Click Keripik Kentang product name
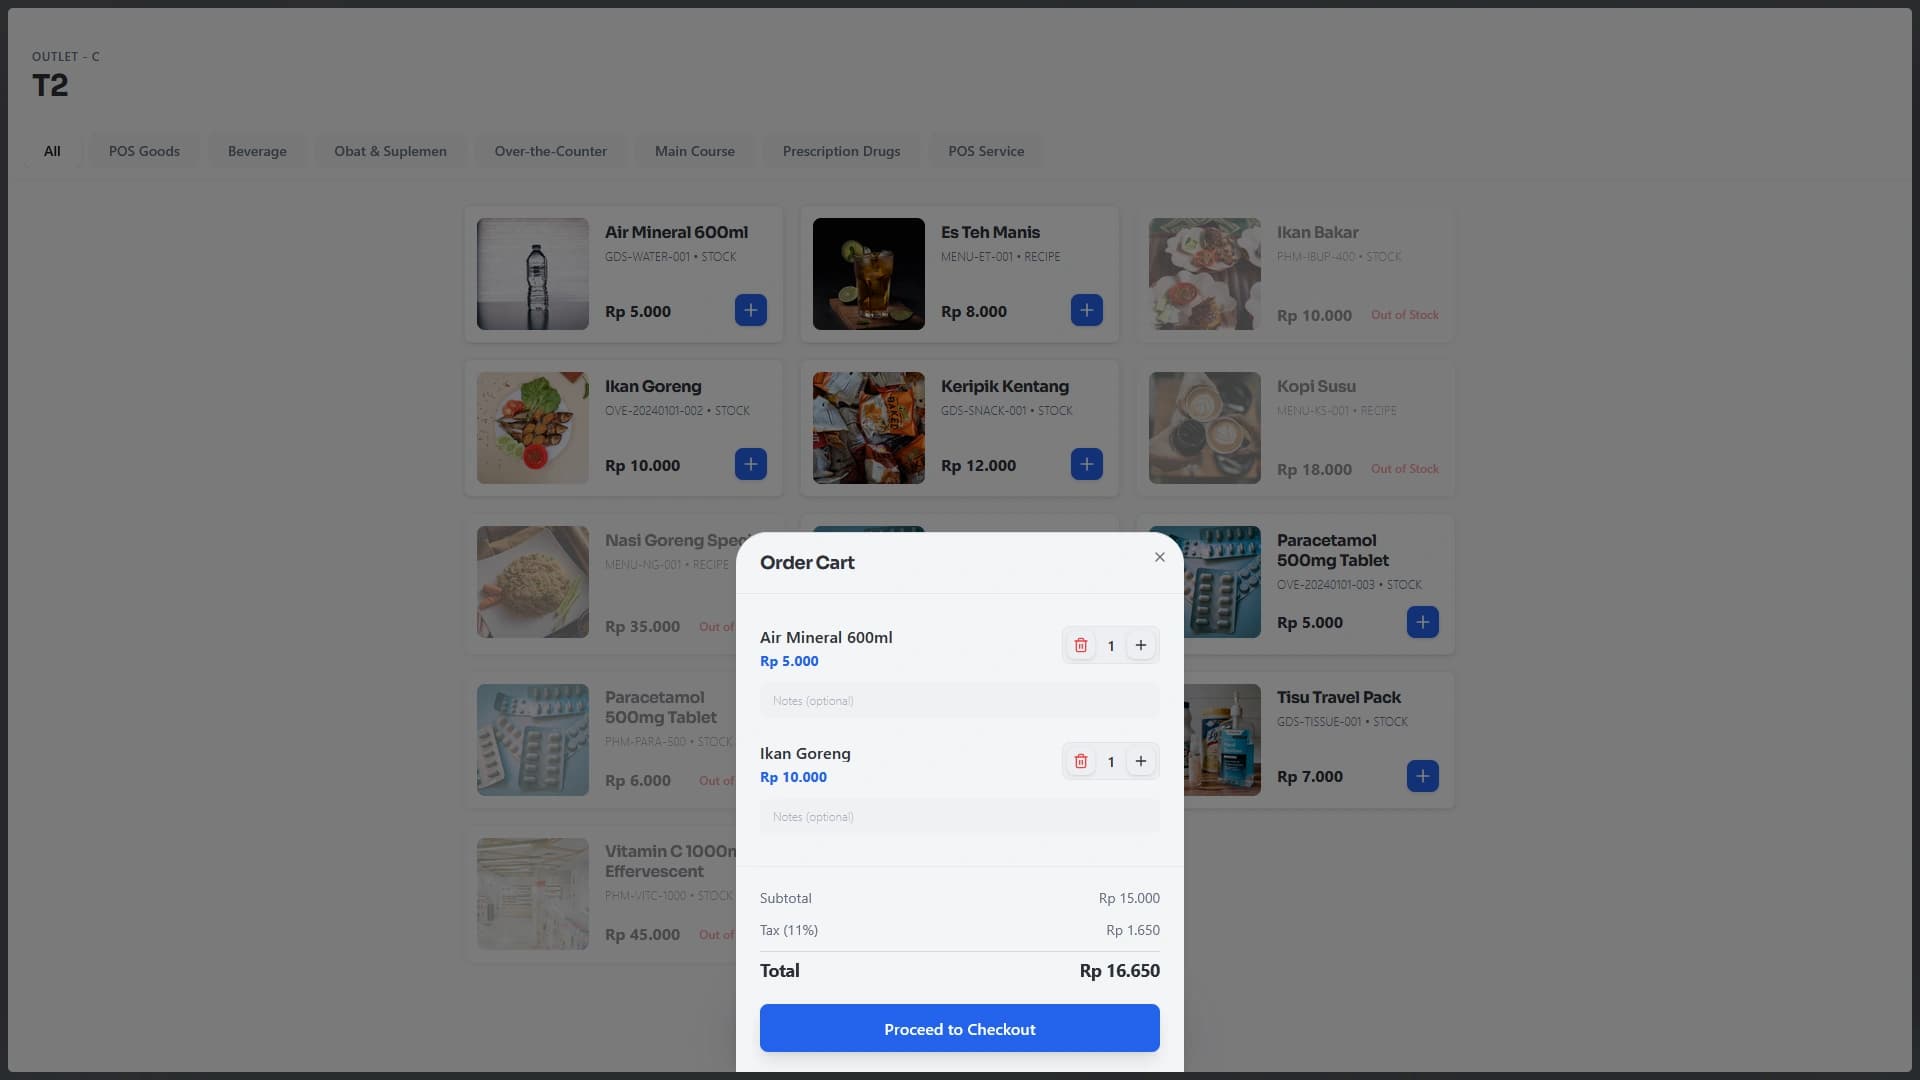 point(1005,386)
